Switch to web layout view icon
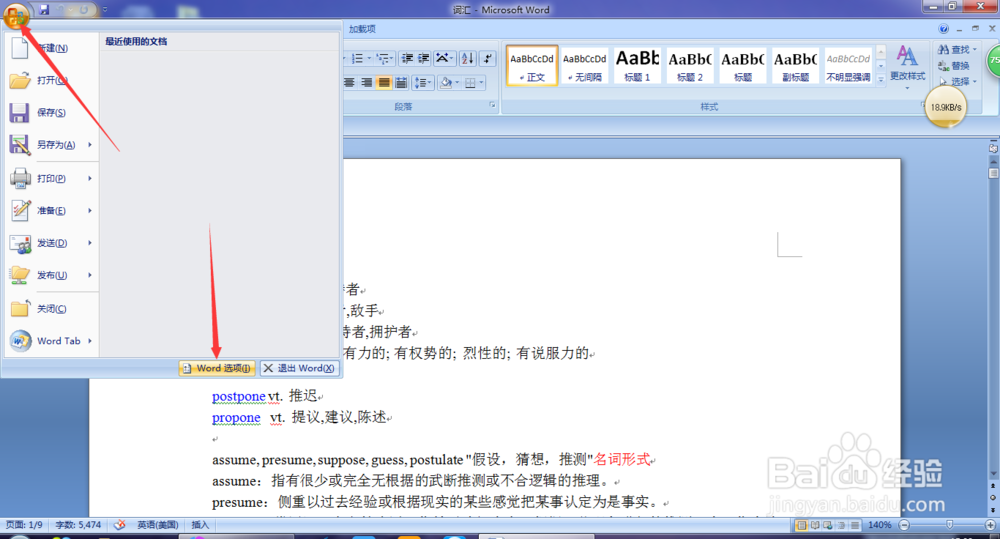Viewport: 1000px width, 539px height. point(828,525)
